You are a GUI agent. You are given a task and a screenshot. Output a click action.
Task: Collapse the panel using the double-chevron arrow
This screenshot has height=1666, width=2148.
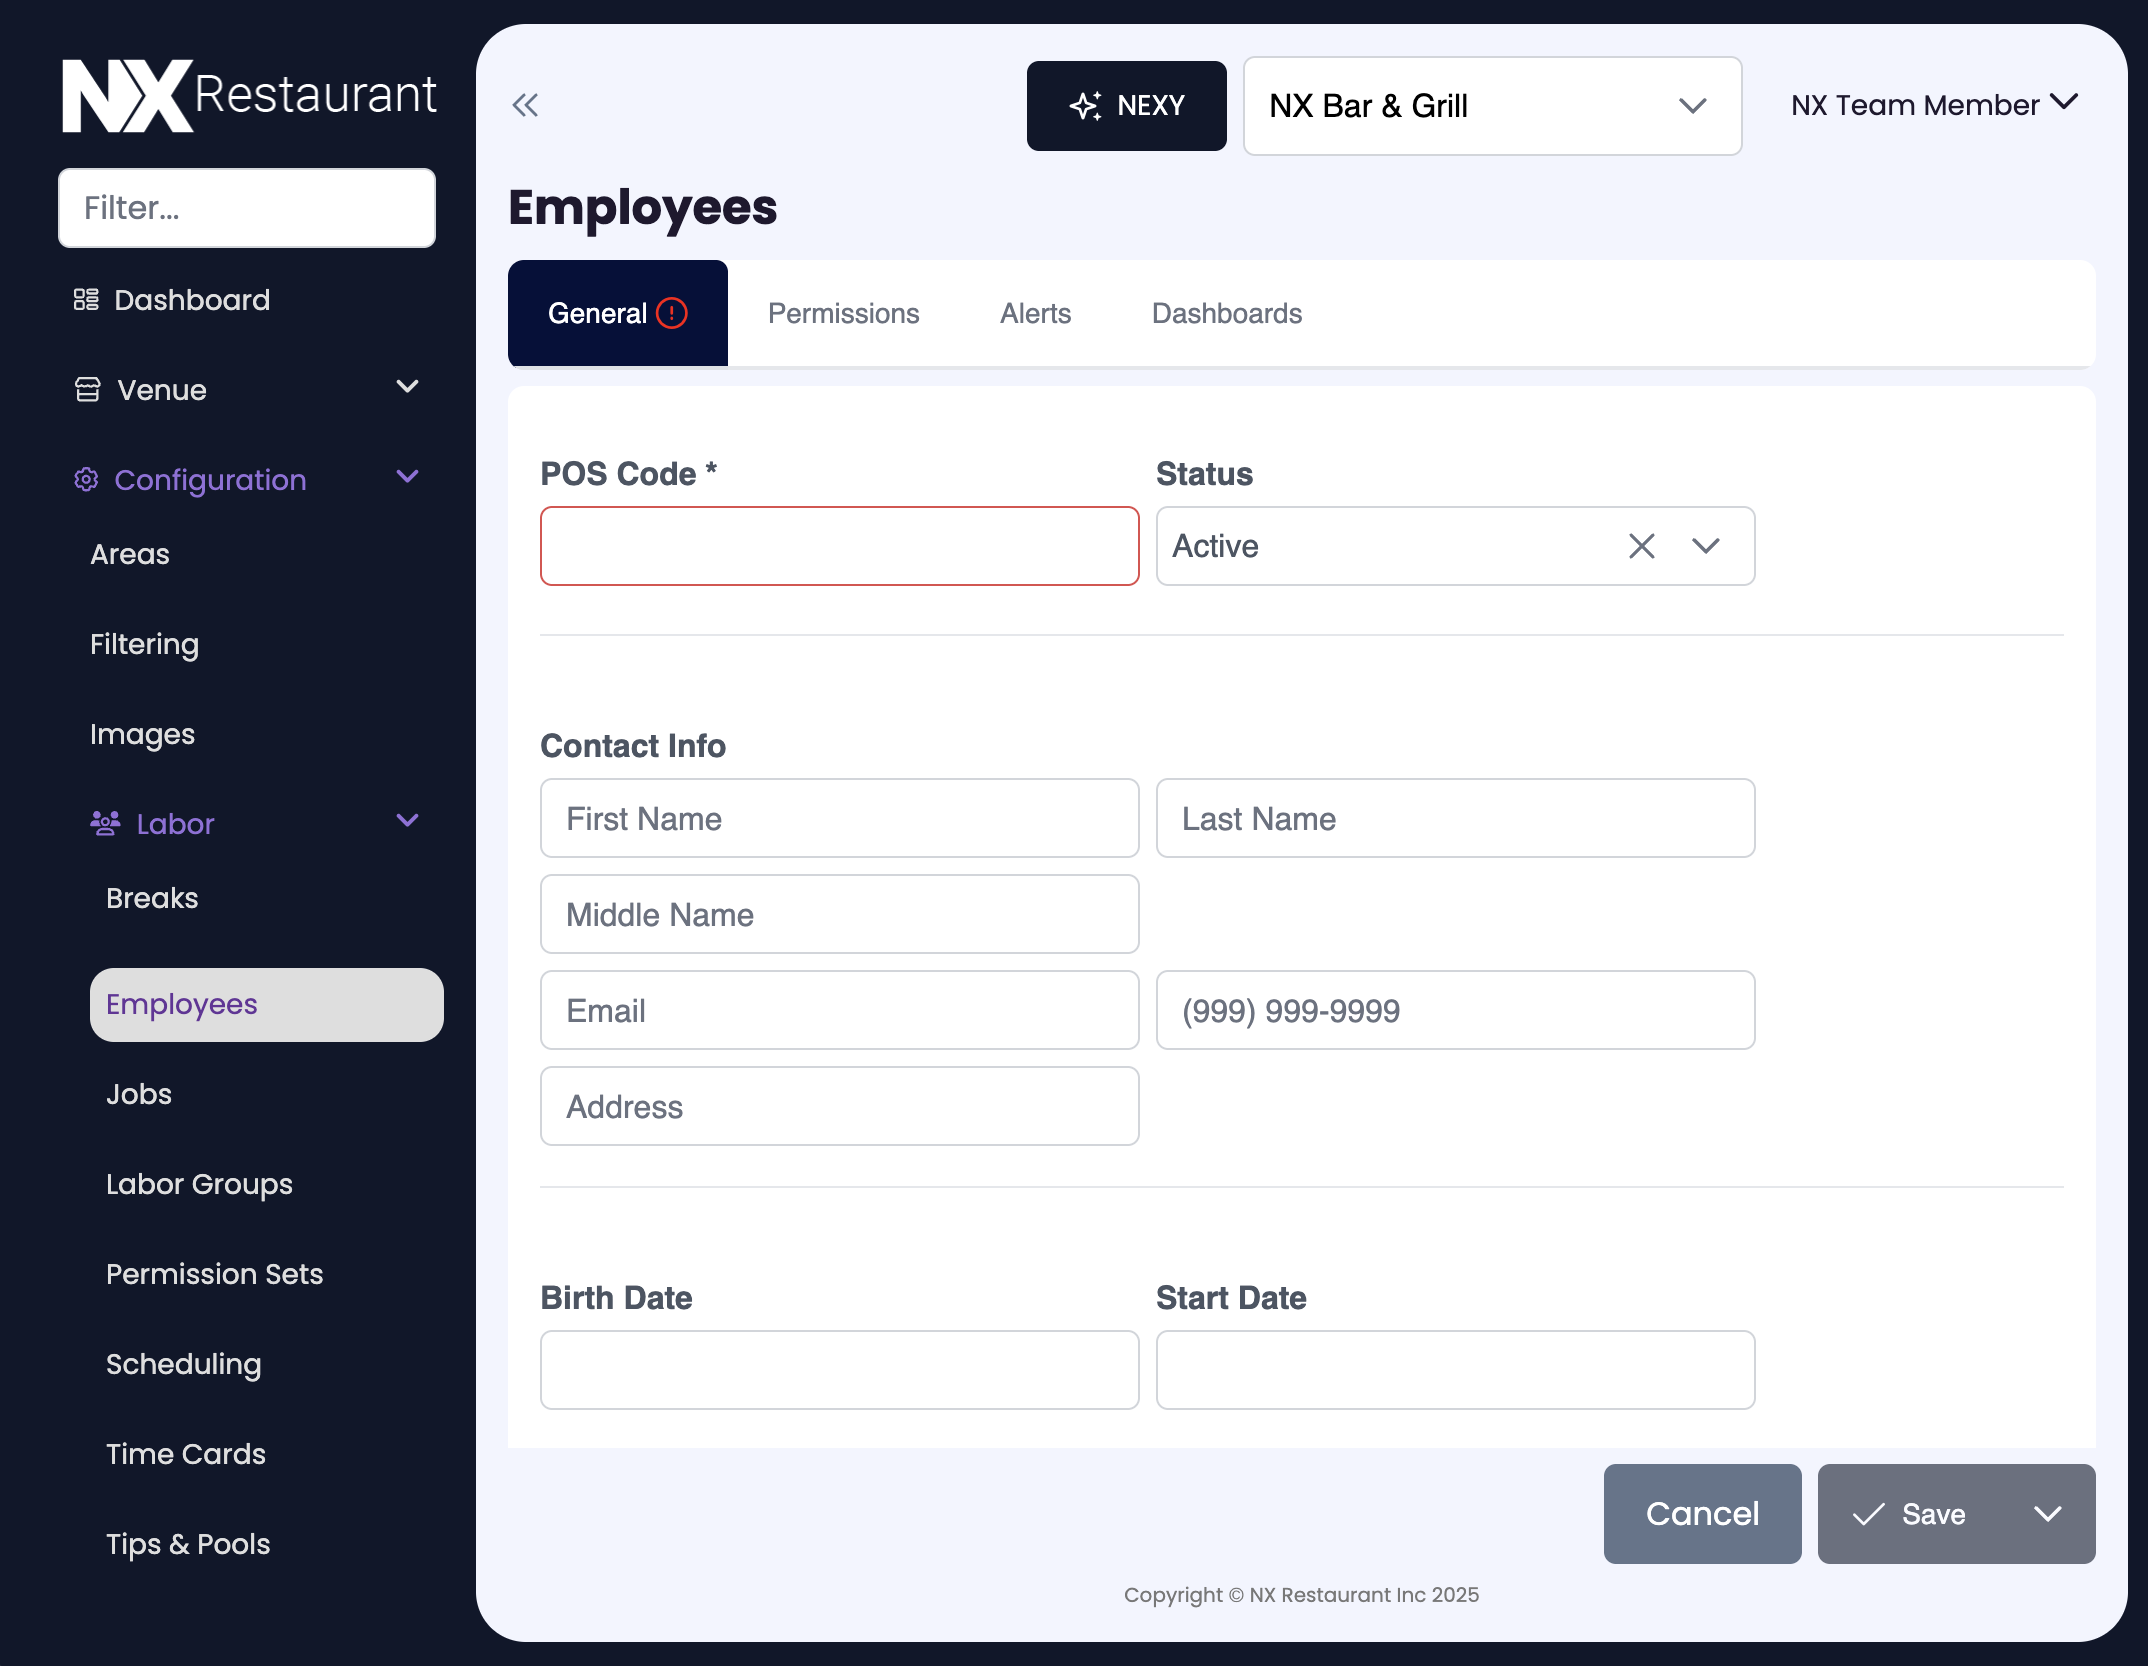524,105
